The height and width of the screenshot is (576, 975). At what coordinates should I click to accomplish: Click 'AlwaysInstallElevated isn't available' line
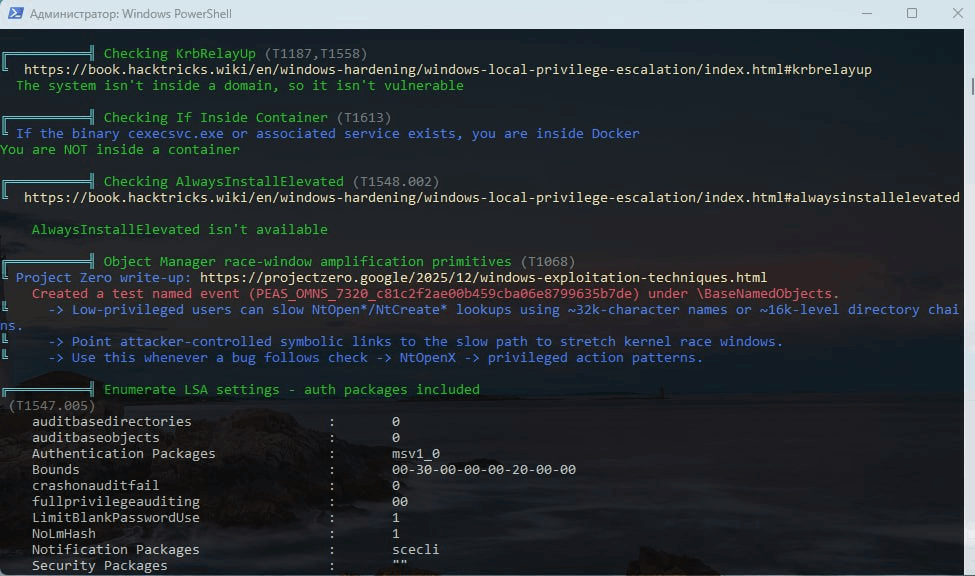180,230
